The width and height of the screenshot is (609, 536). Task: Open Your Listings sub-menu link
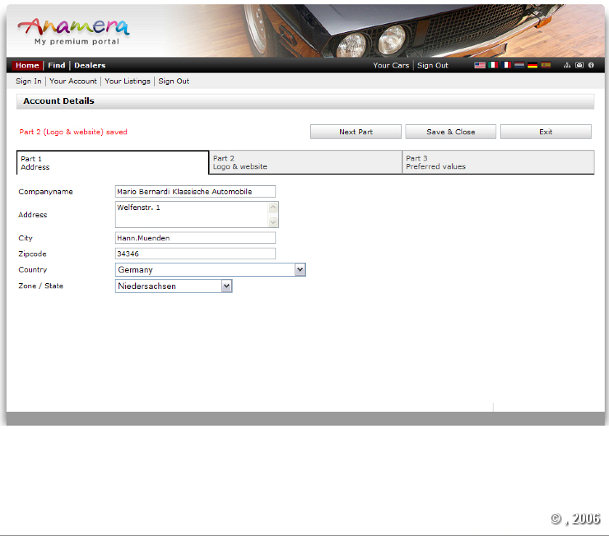click(x=127, y=81)
